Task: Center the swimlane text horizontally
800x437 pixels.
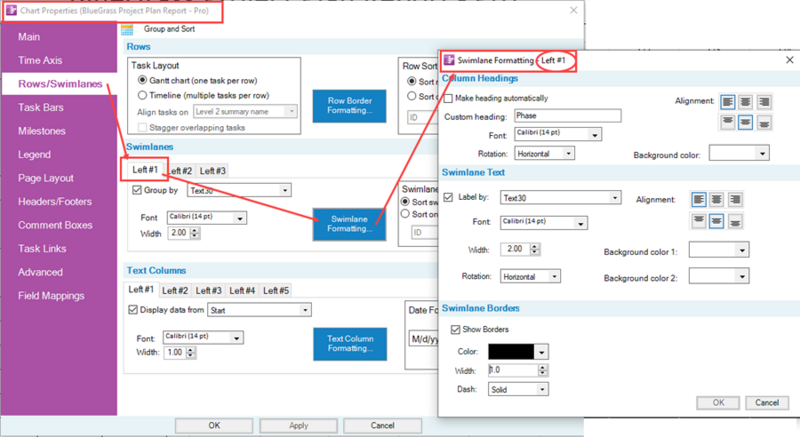Action: (716, 199)
